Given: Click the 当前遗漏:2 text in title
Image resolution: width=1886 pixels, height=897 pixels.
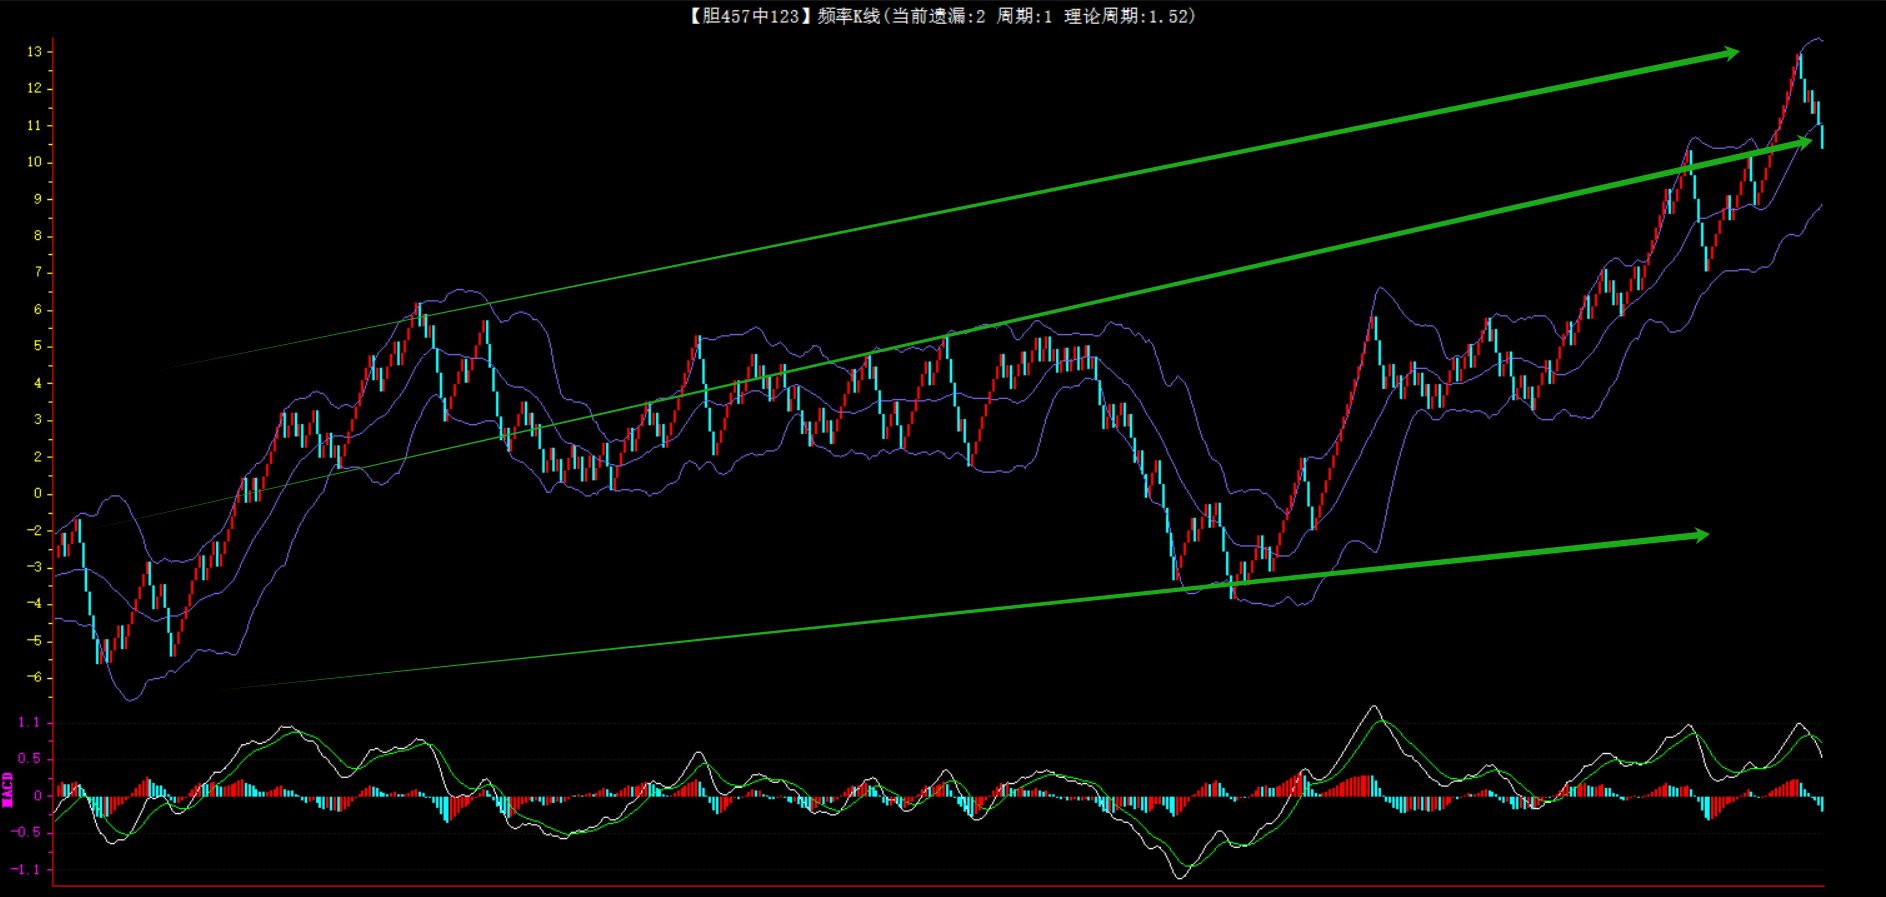Looking at the screenshot, I should click(938, 16).
